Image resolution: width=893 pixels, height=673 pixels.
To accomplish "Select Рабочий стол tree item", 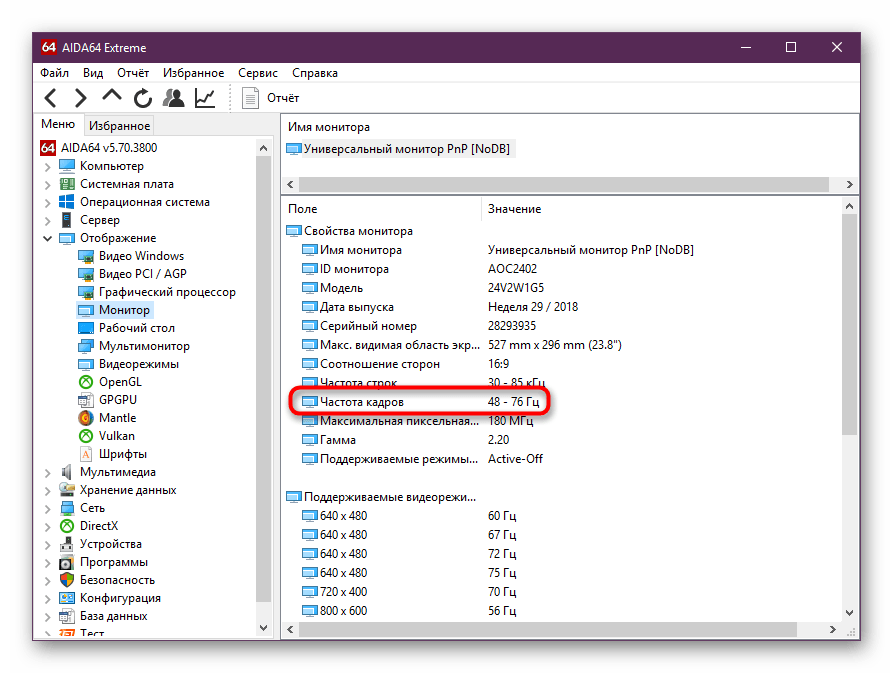I will click(x=137, y=328).
